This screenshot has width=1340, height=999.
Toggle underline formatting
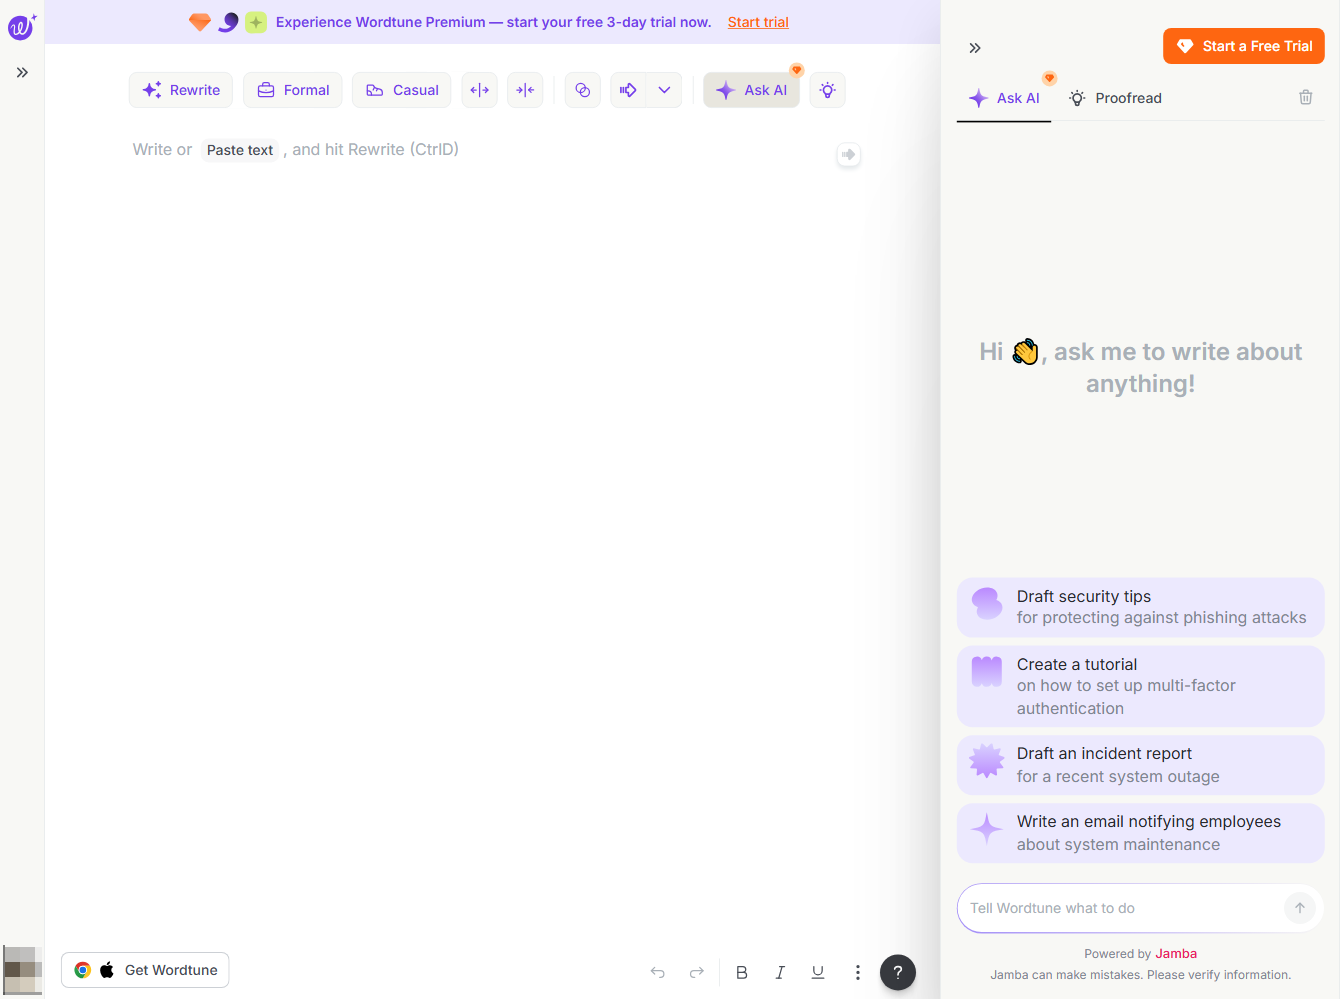818,972
